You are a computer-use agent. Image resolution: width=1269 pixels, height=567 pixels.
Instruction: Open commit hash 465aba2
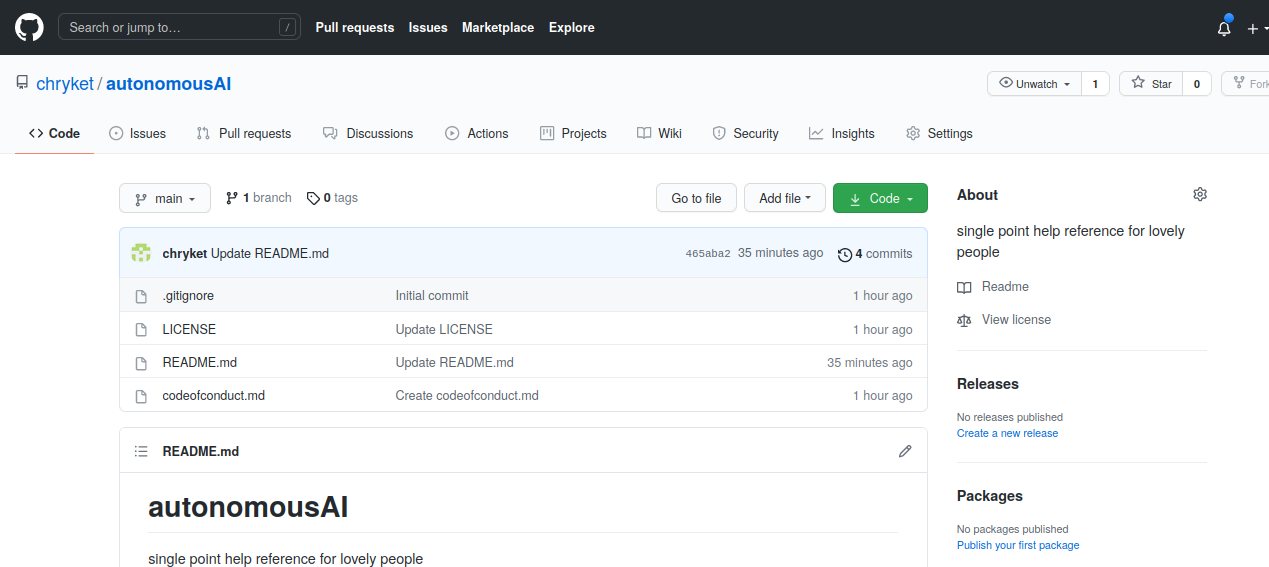pos(708,254)
